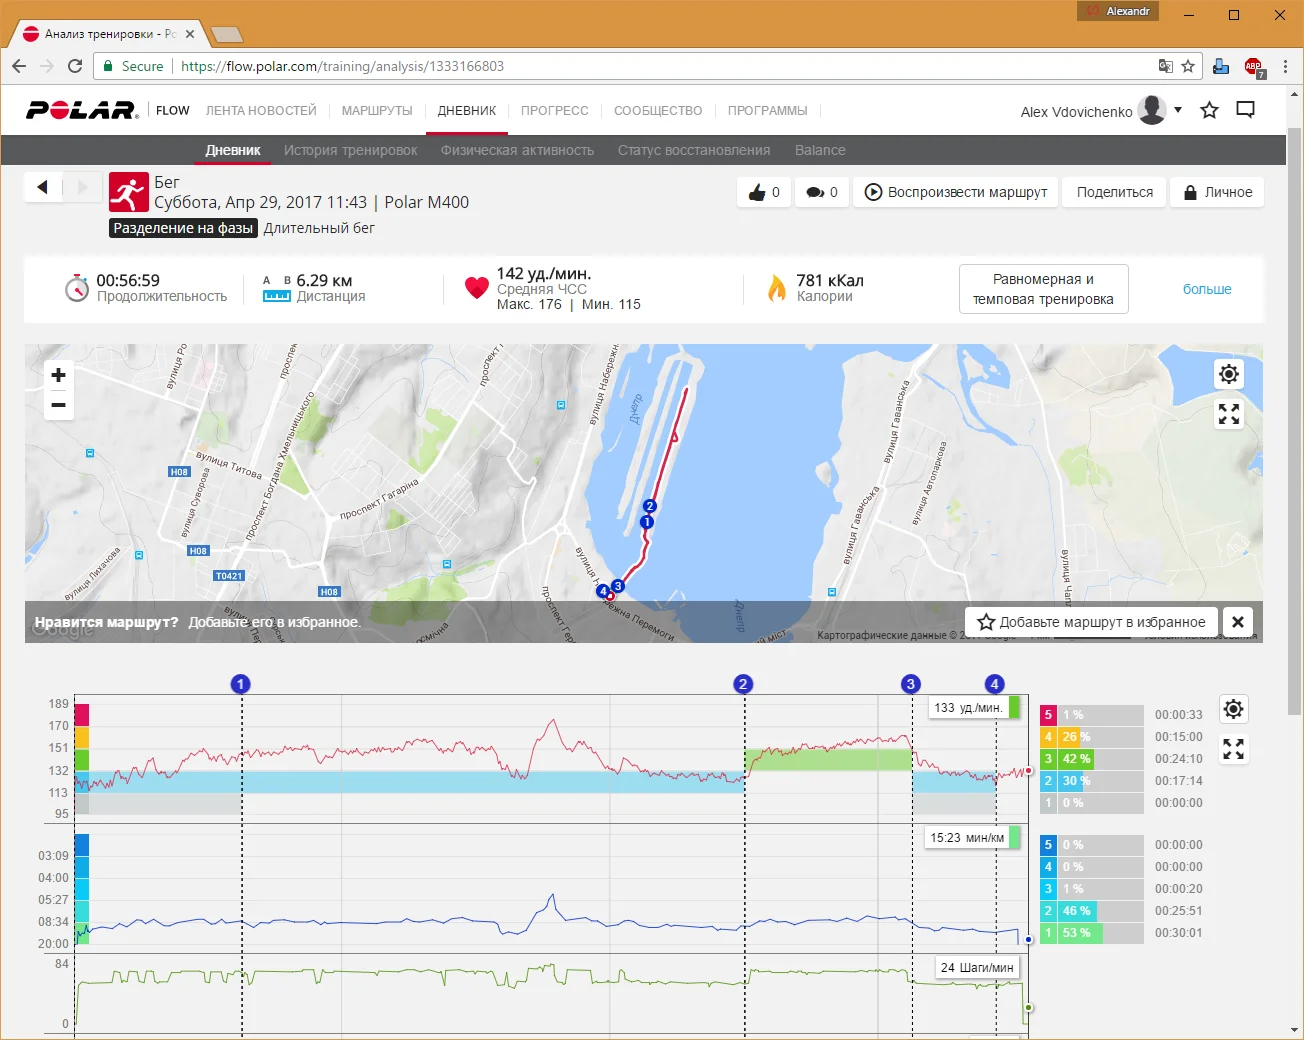Click the like thumbs-up icon

tap(758, 193)
